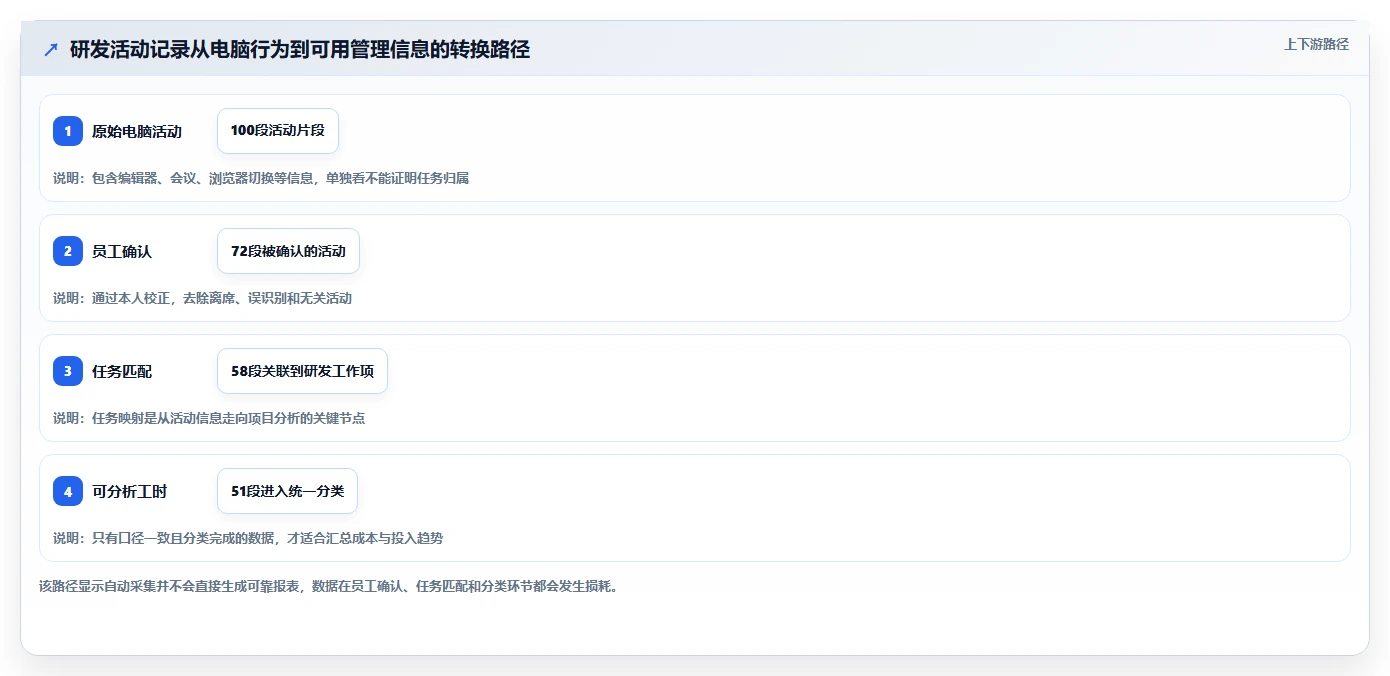The image size is (1390, 676).
Task: Click the 任务匹配 step title
Action: tap(122, 371)
